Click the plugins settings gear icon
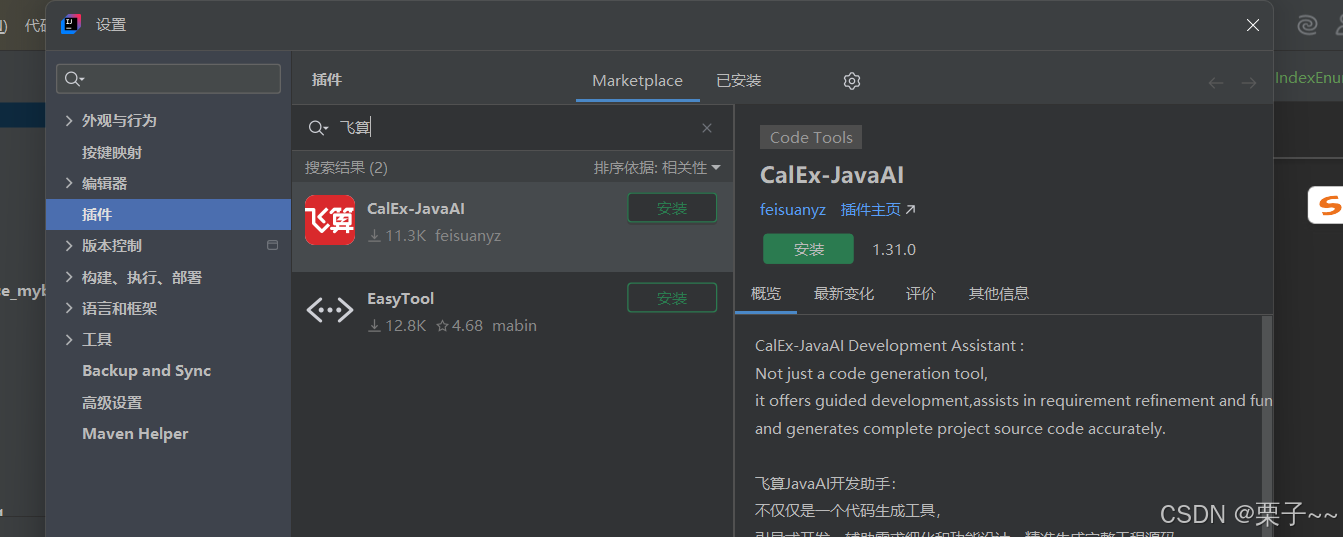 852,81
